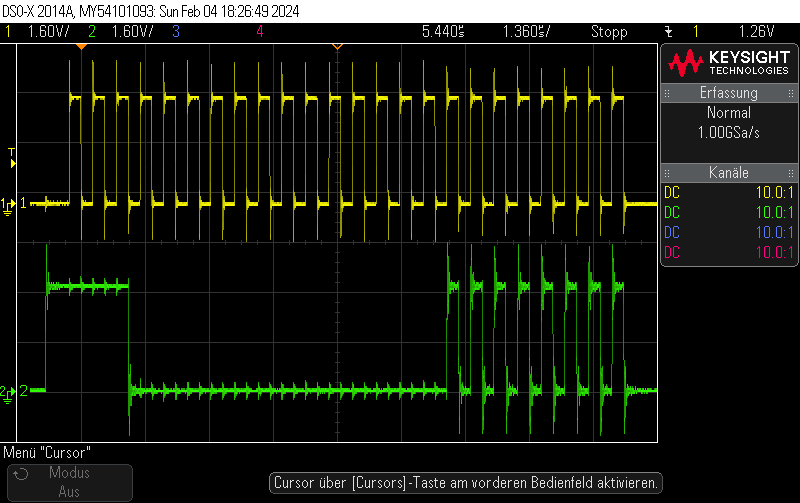
Task: Click the channel 3 indicator
Action: point(176,32)
